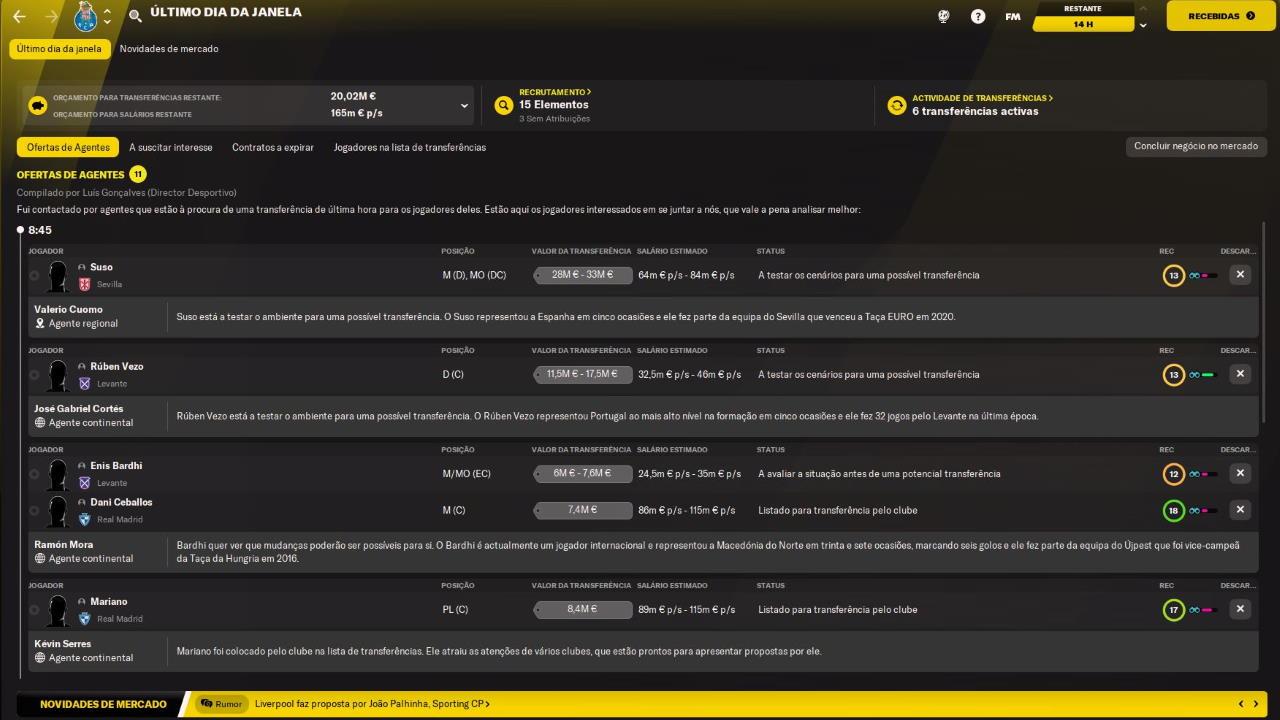Click the club switcher up-down arrows
Image resolution: width=1280 pixels, height=720 pixels.
107,16
